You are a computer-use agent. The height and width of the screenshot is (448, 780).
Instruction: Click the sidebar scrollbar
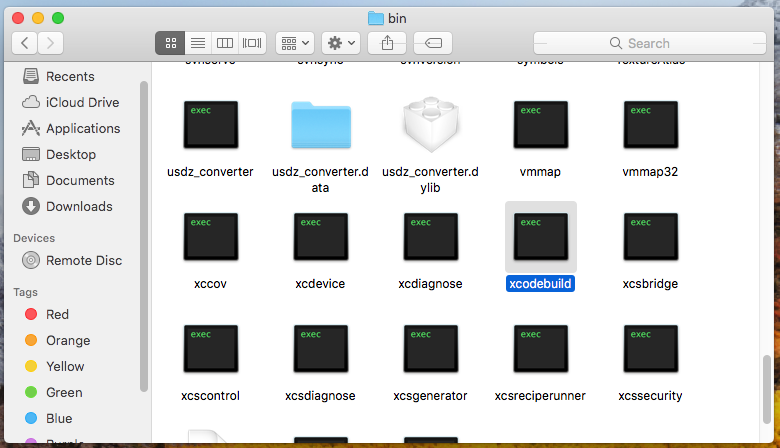144,237
